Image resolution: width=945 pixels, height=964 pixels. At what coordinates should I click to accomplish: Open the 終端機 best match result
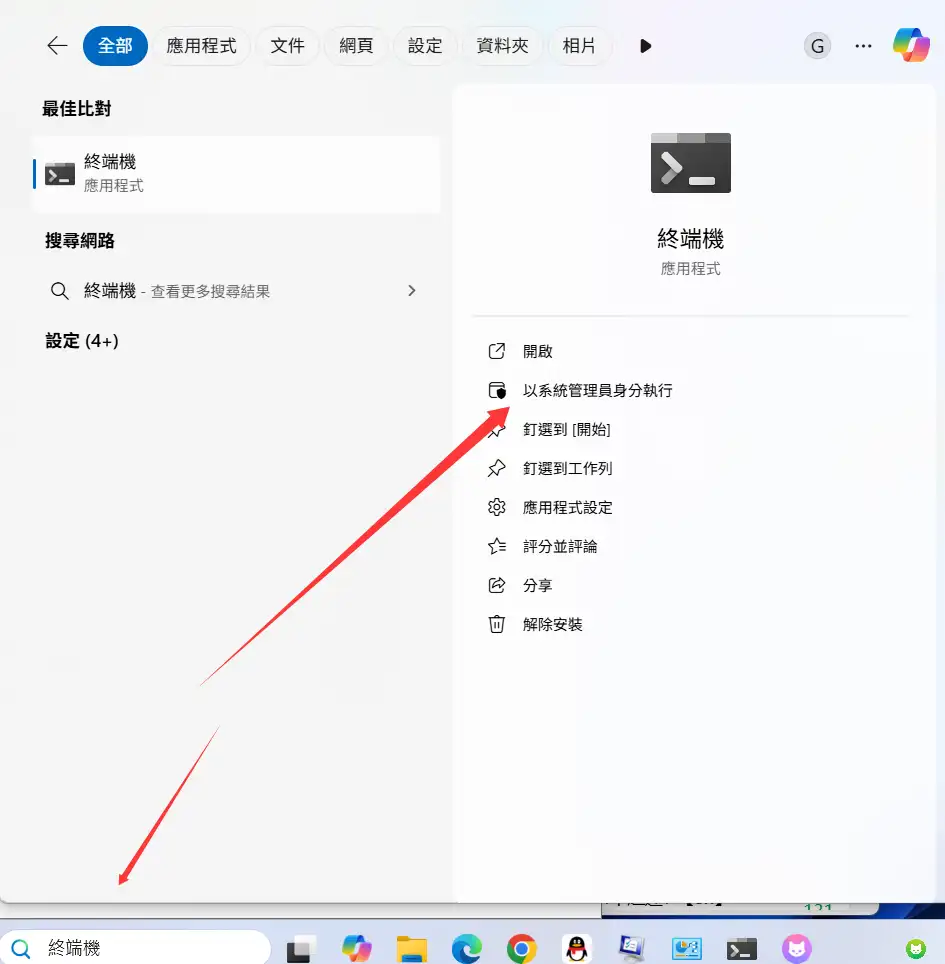236,173
